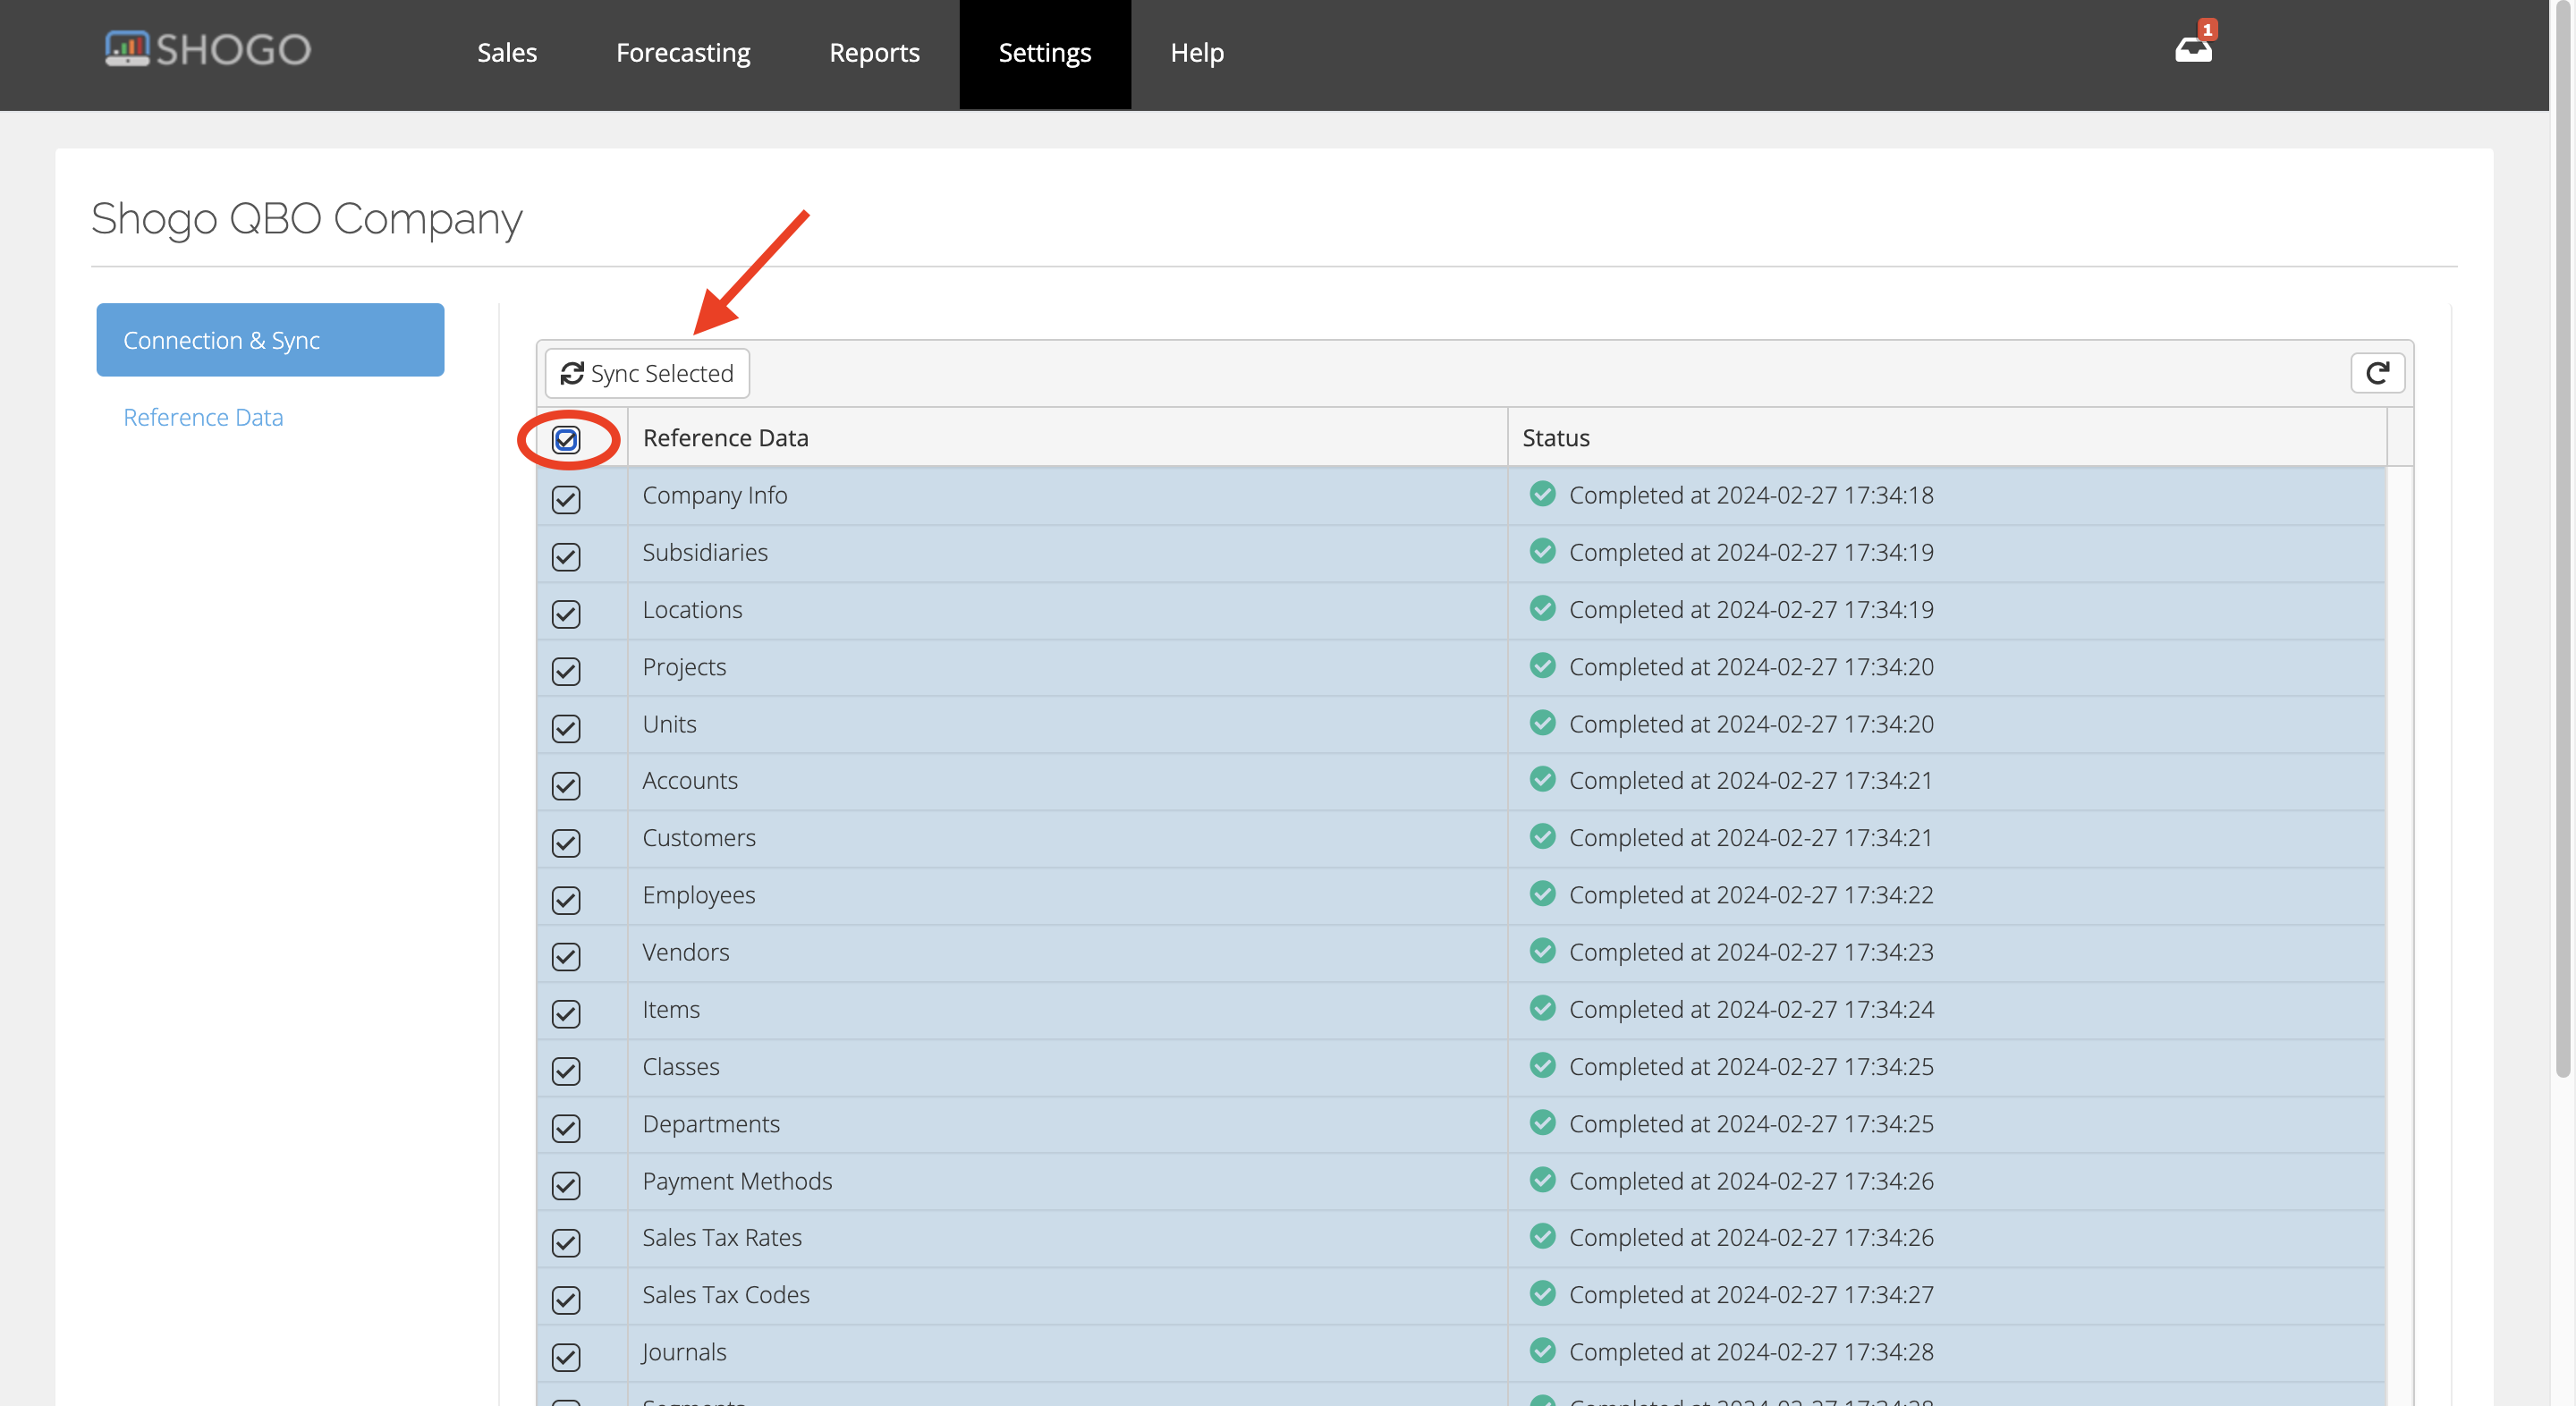Click the Classes green check status icon
The image size is (2576, 1406).
[x=1543, y=1064]
